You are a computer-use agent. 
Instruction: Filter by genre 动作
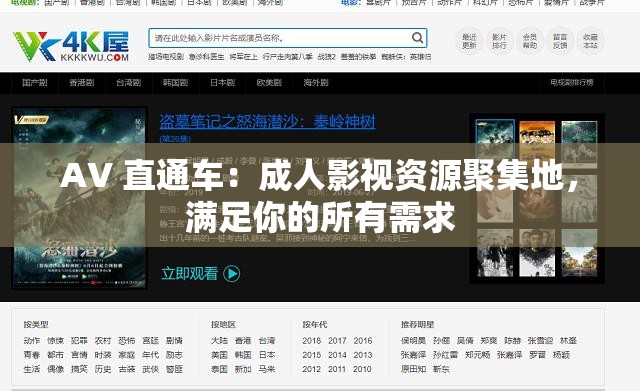pyautogui.click(x=32, y=341)
